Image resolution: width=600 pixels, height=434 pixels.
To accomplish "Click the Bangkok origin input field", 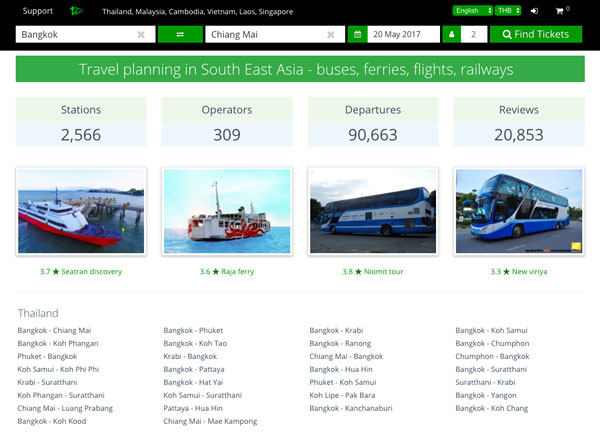I will point(75,34).
